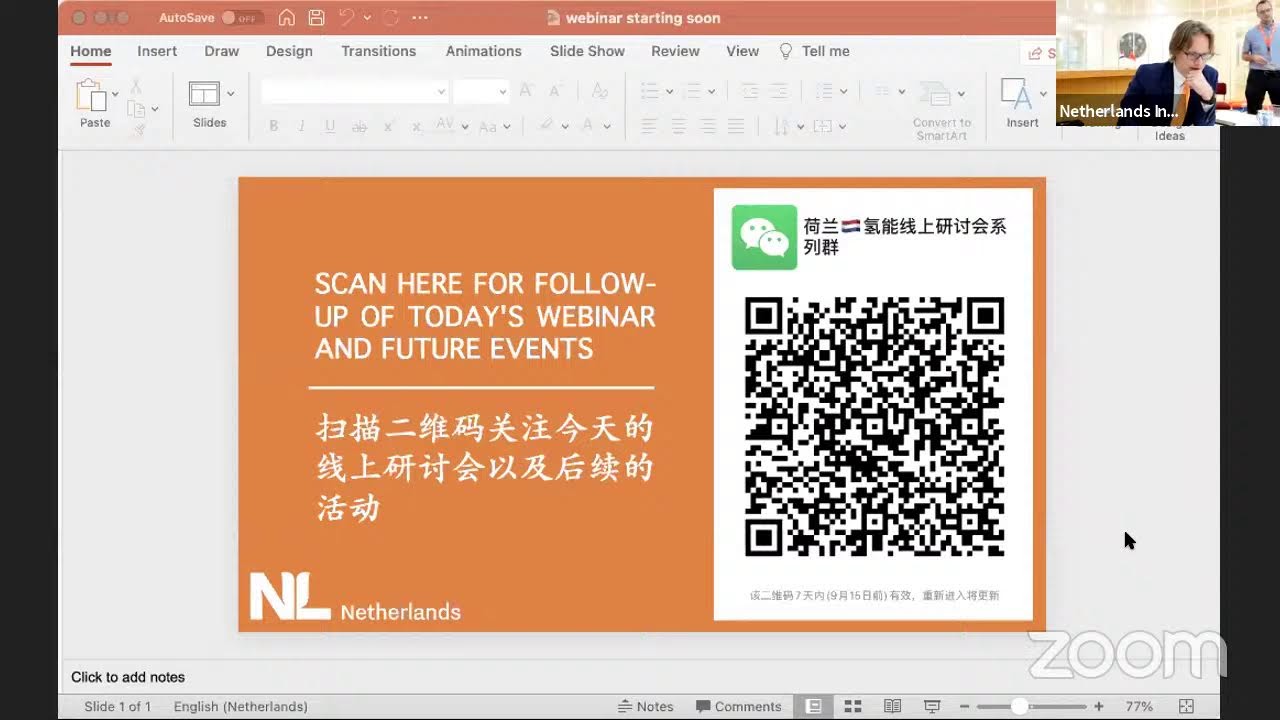Clear all formatting icon
The image size is (1280, 720).
point(599,92)
